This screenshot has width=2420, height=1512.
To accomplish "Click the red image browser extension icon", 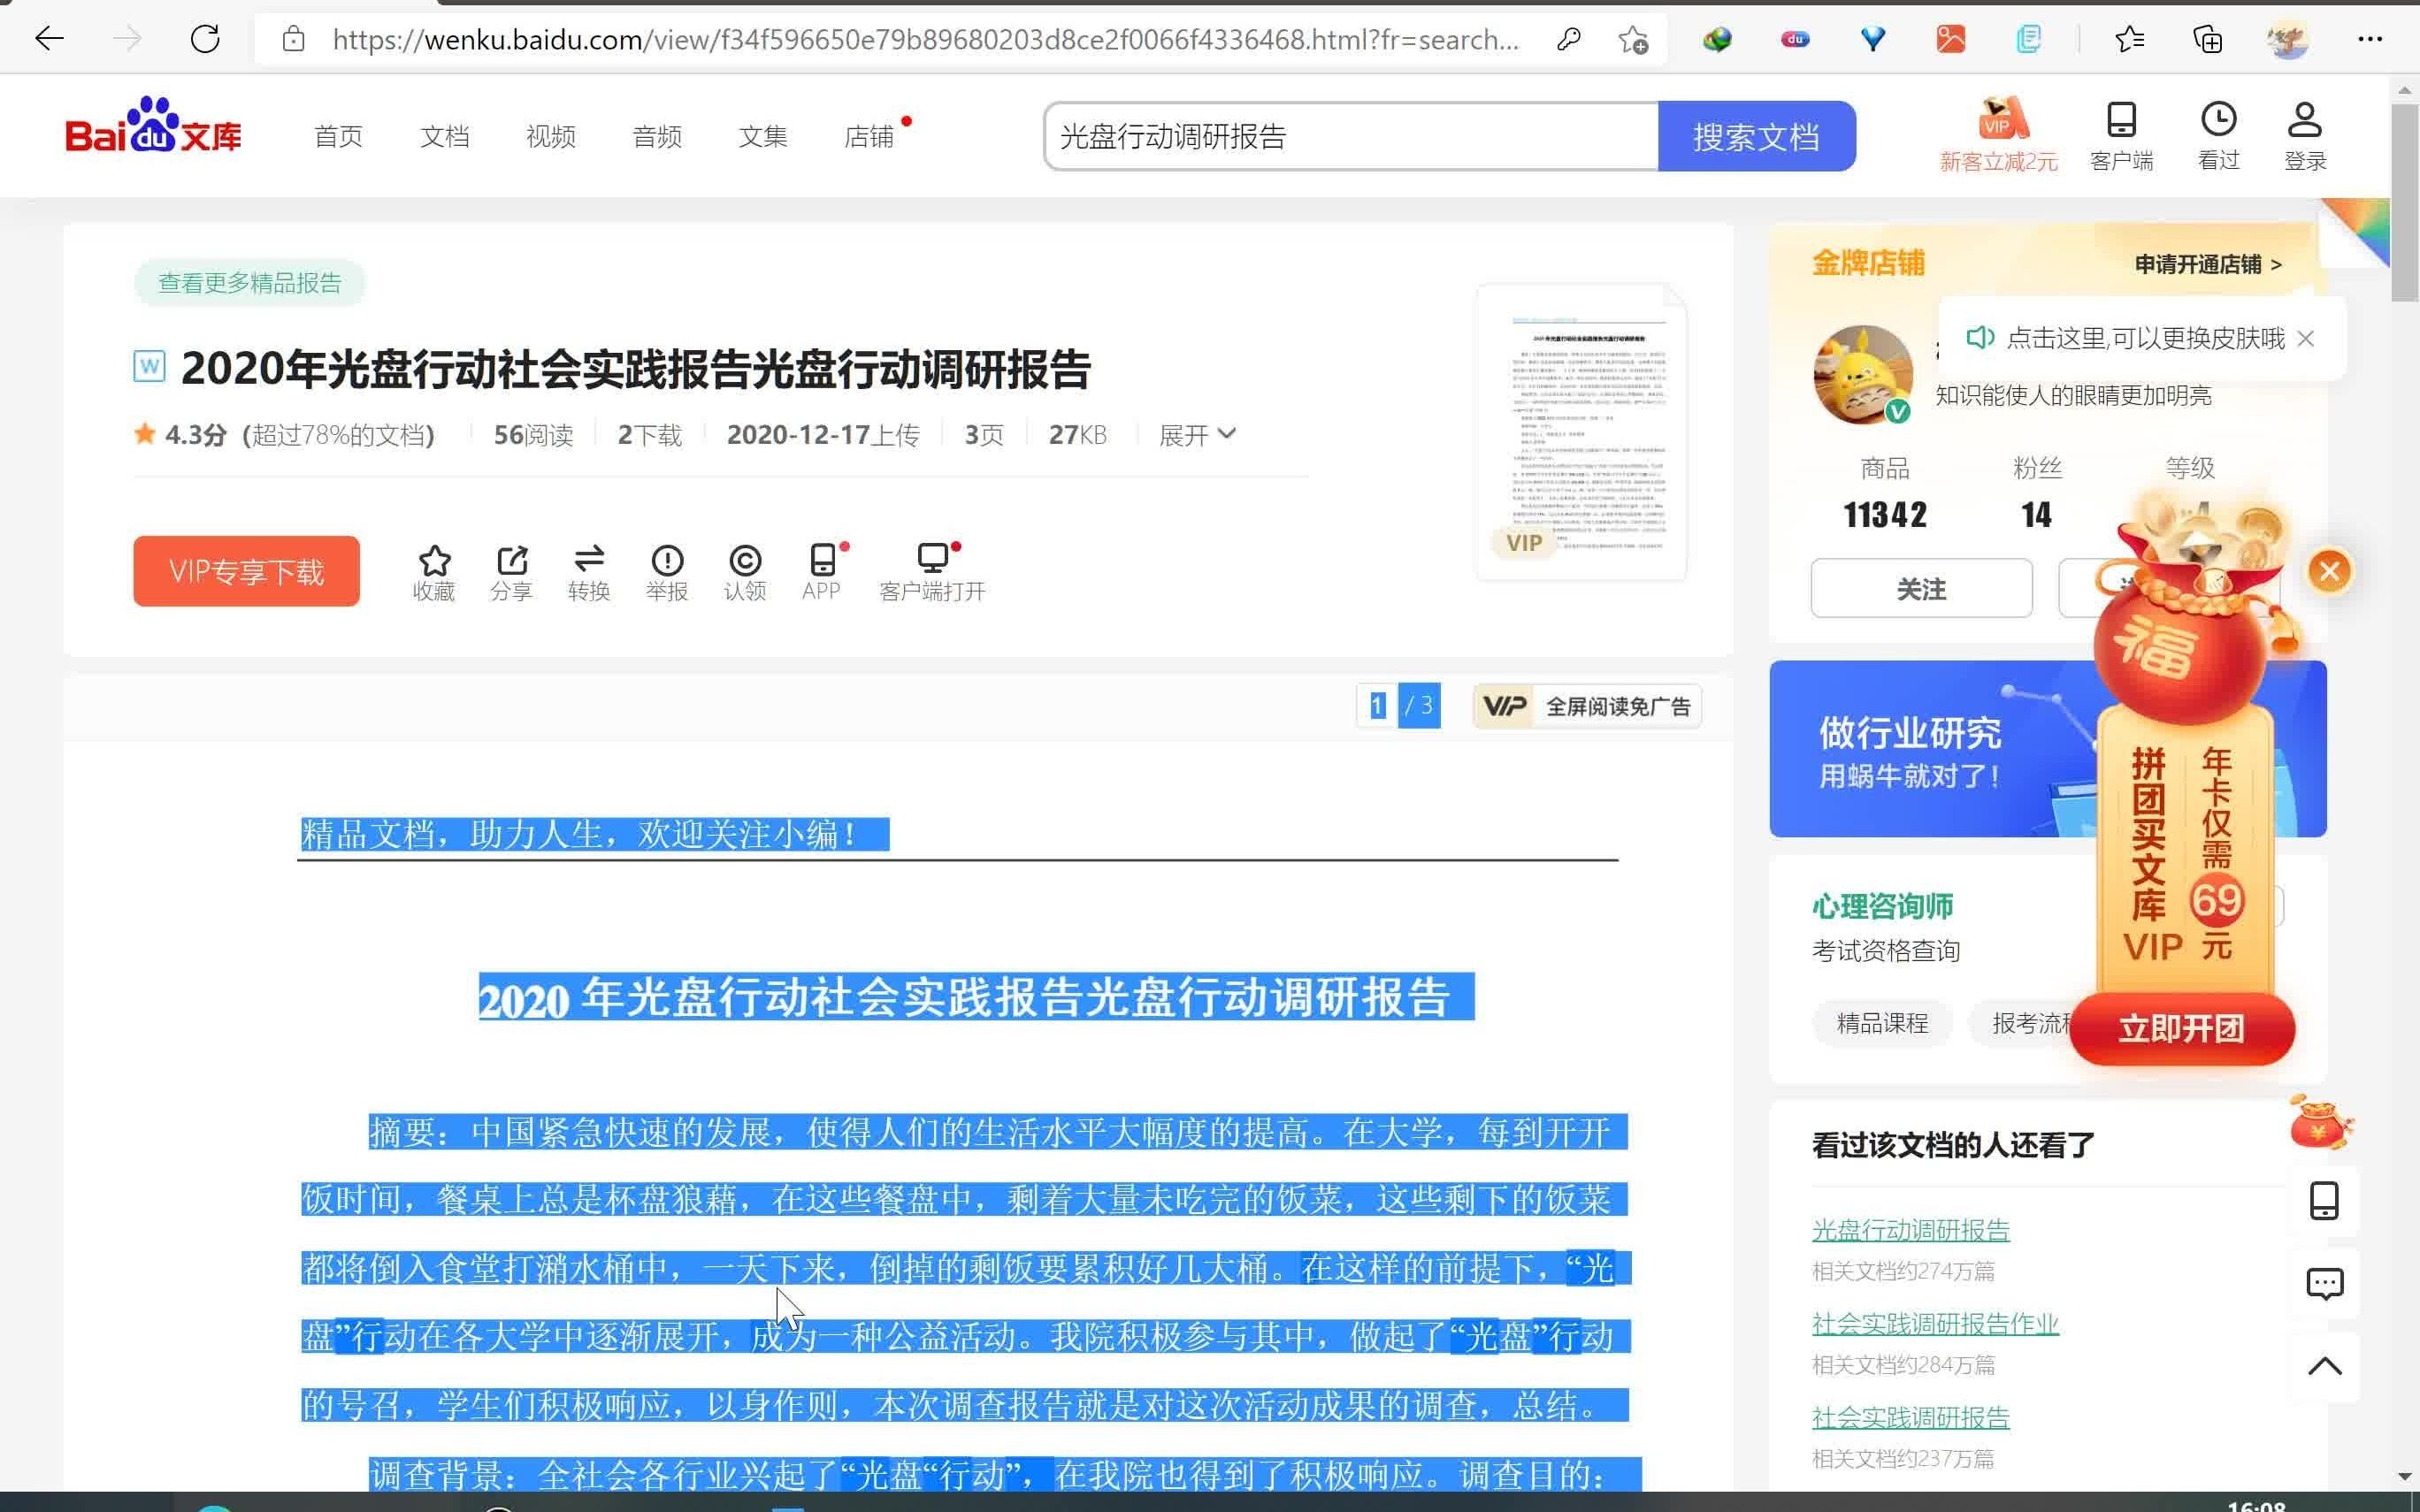I will coord(1950,39).
